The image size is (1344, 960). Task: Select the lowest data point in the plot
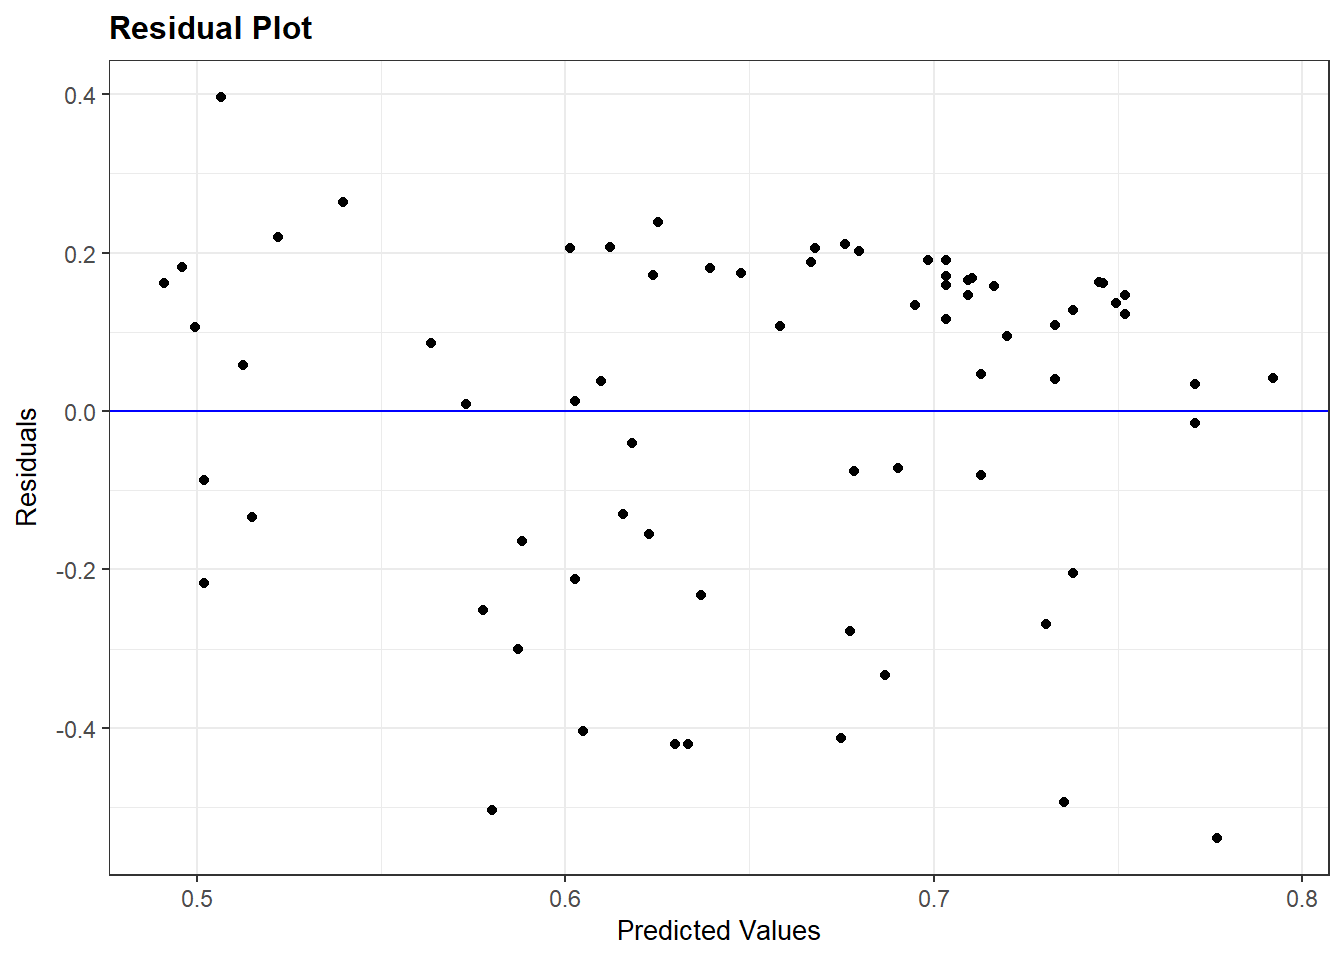pos(1217,838)
